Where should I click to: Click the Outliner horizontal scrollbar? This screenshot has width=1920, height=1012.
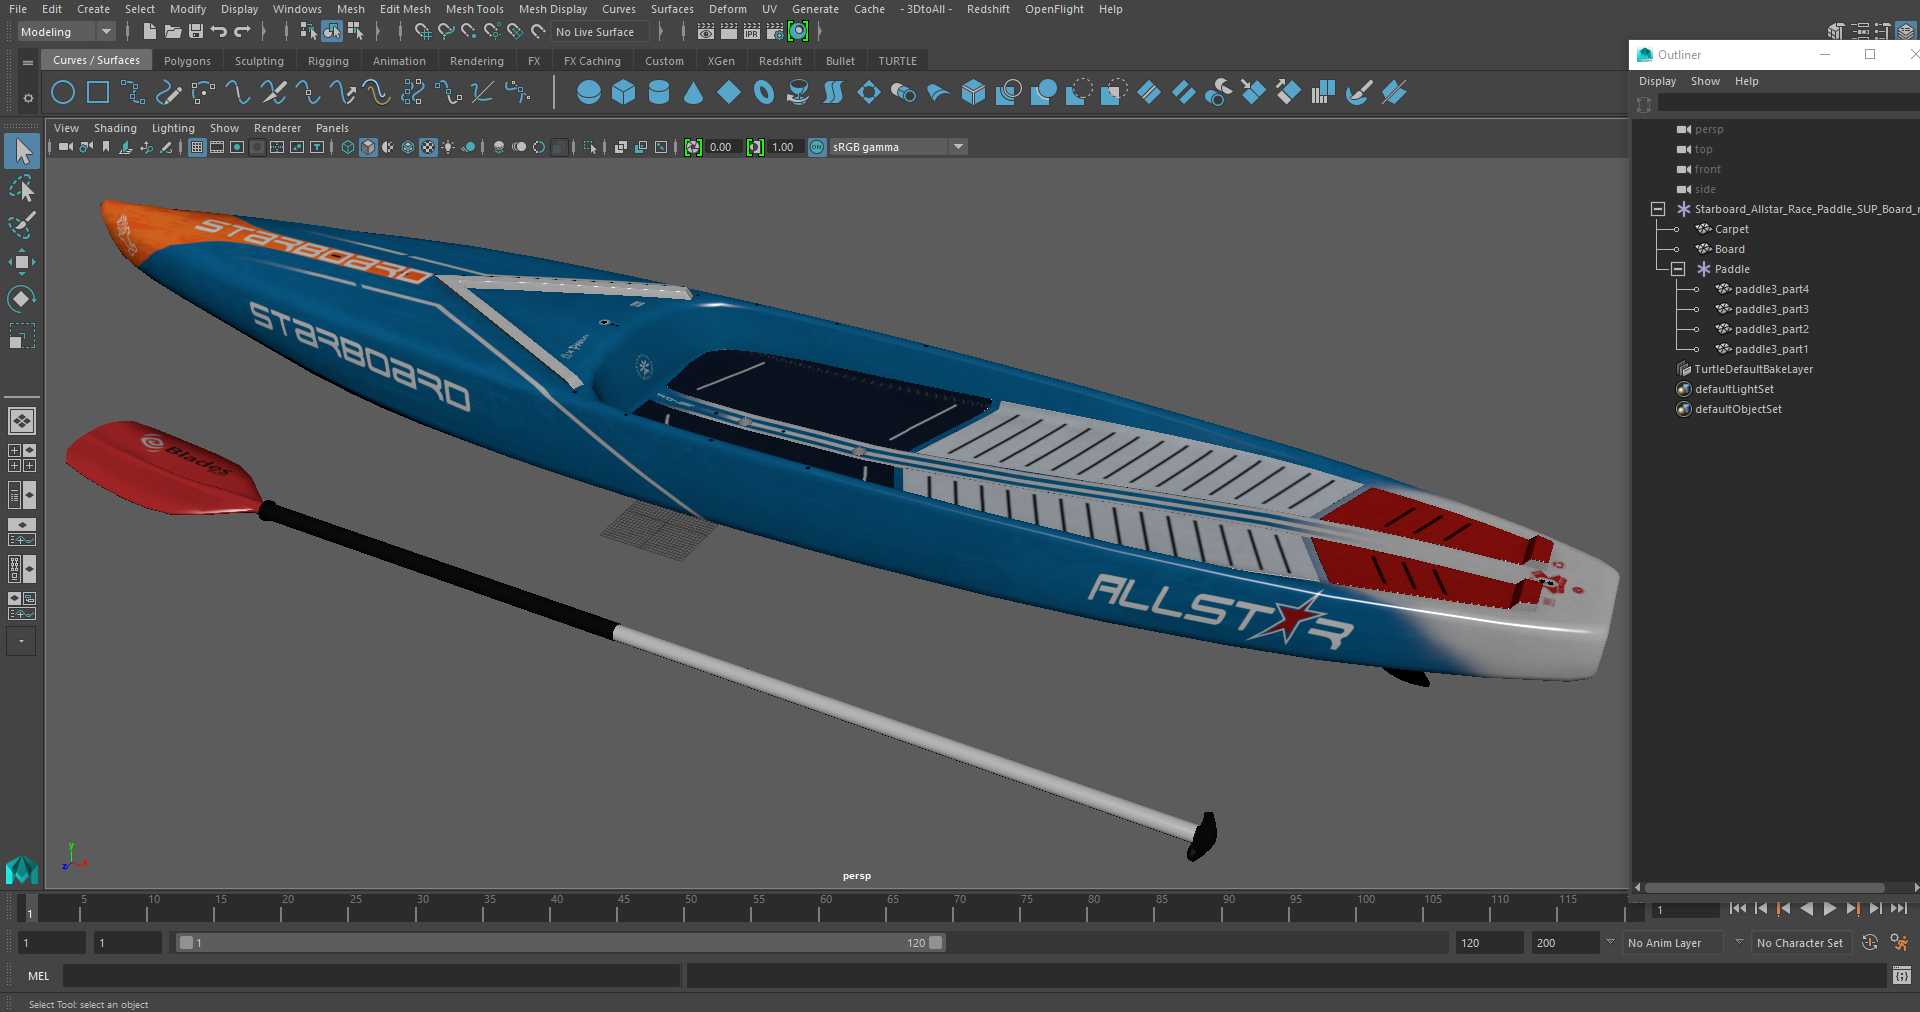(1764, 888)
